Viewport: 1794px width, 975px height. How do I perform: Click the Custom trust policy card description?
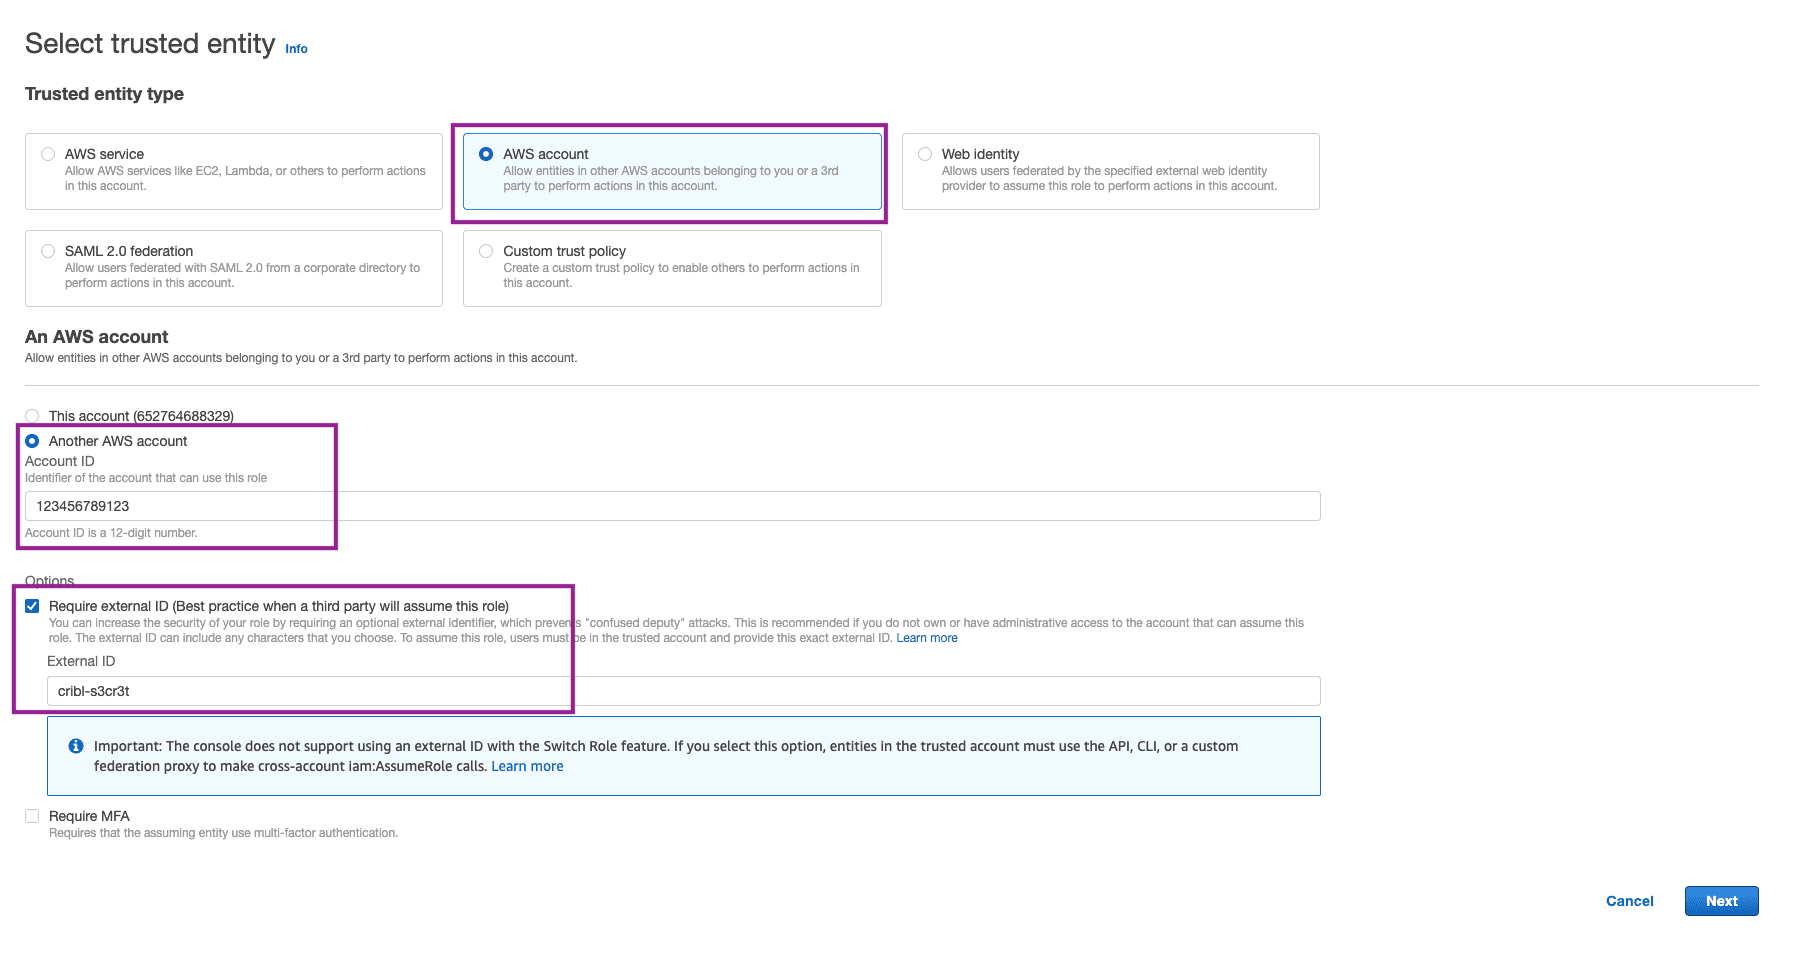tap(680, 275)
